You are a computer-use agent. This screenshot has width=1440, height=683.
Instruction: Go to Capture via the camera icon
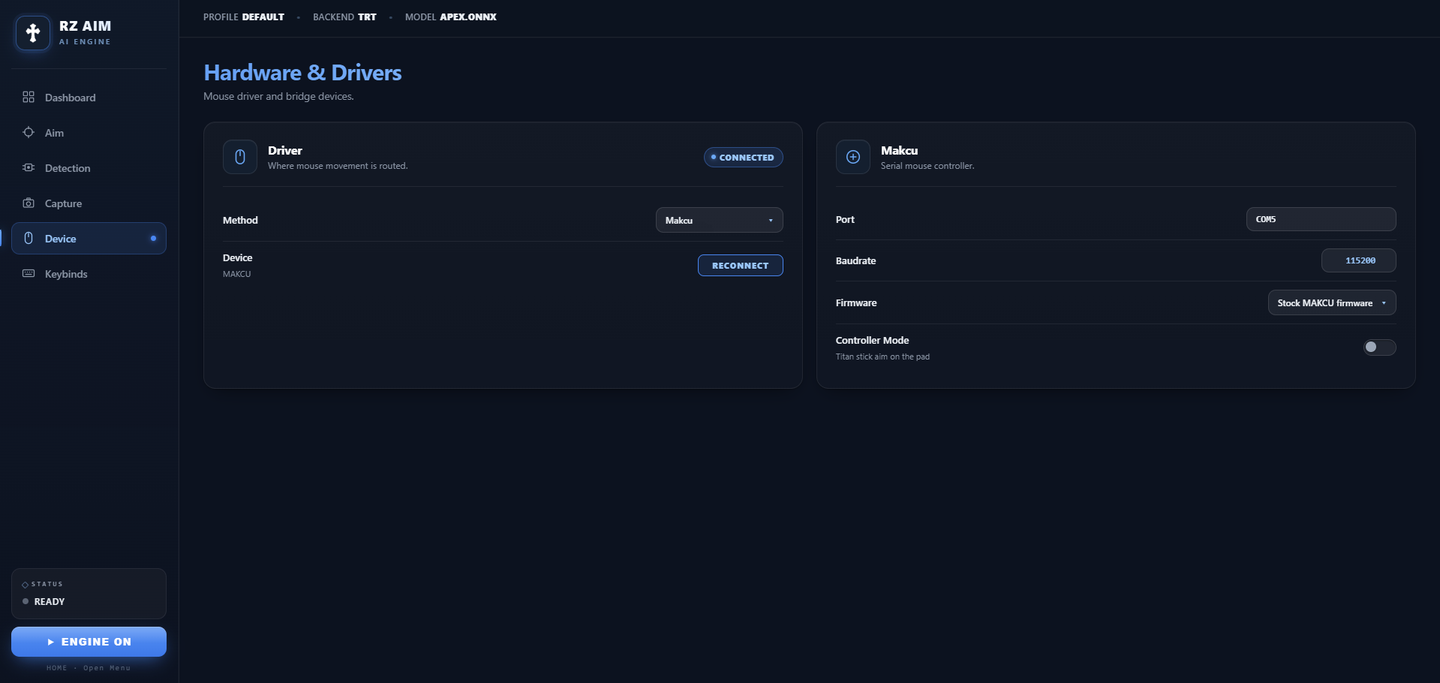(x=28, y=203)
